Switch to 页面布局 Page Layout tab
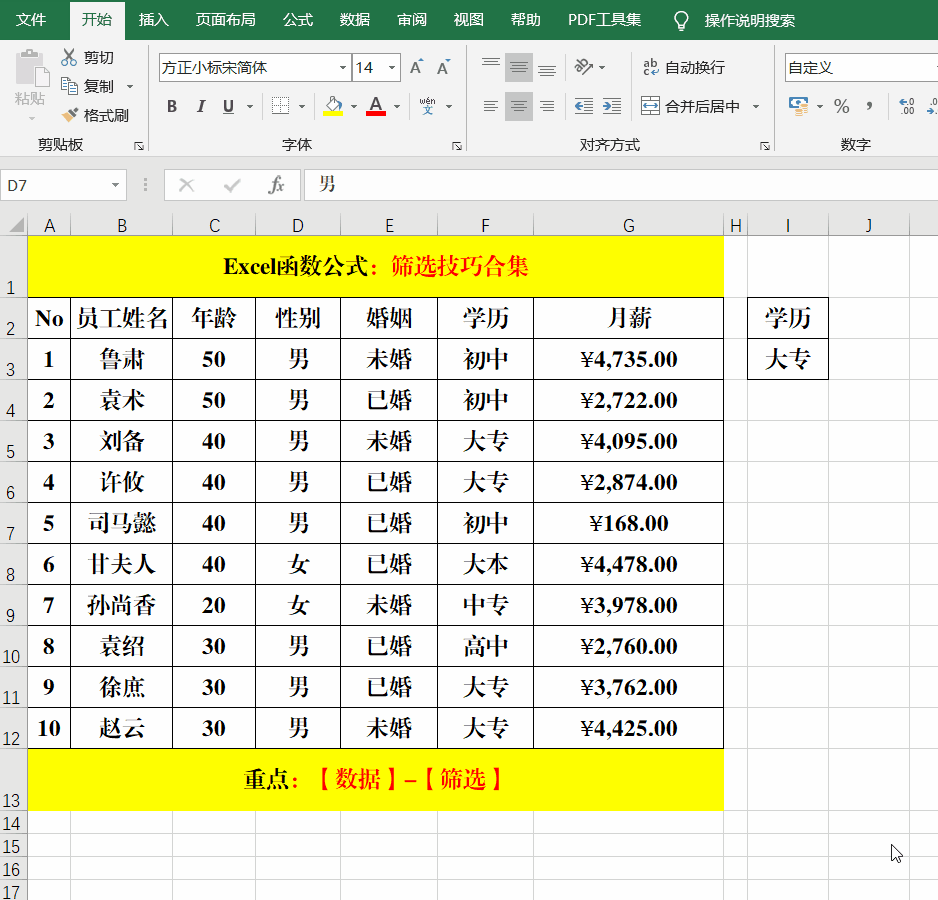This screenshot has height=900, width=938. [x=226, y=20]
